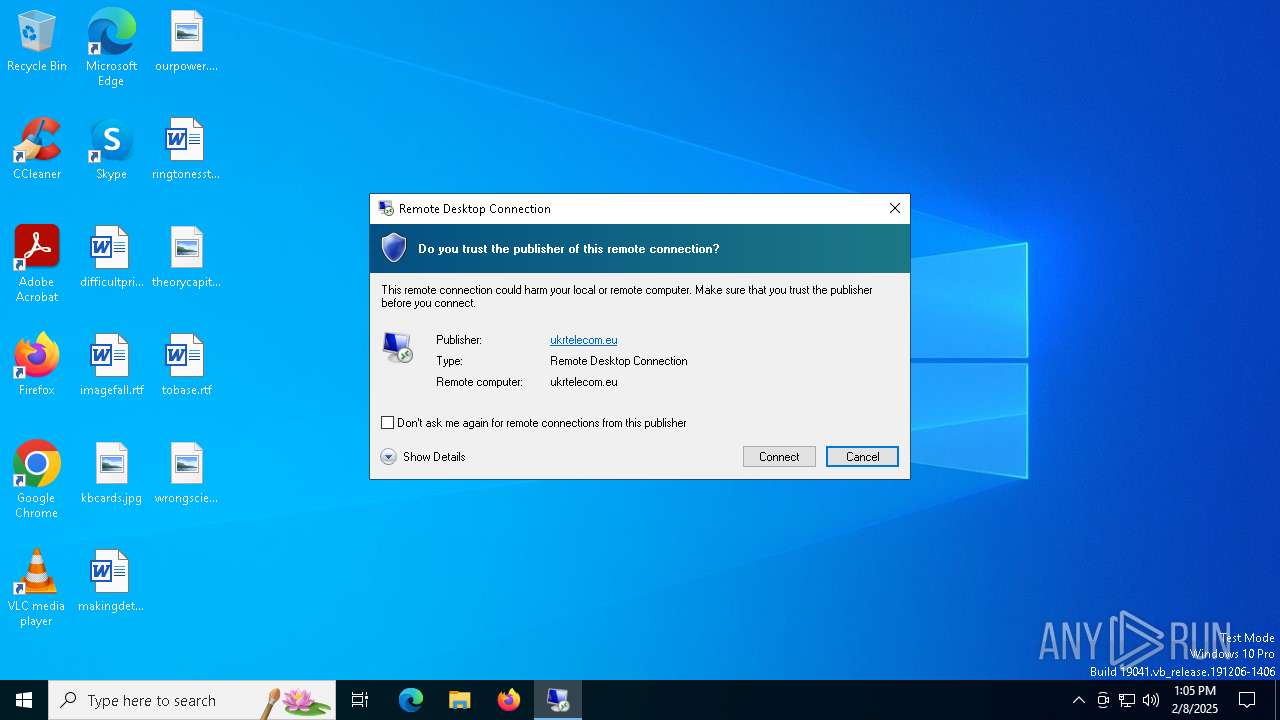Show hidden system tray icons

point(1078,700)
